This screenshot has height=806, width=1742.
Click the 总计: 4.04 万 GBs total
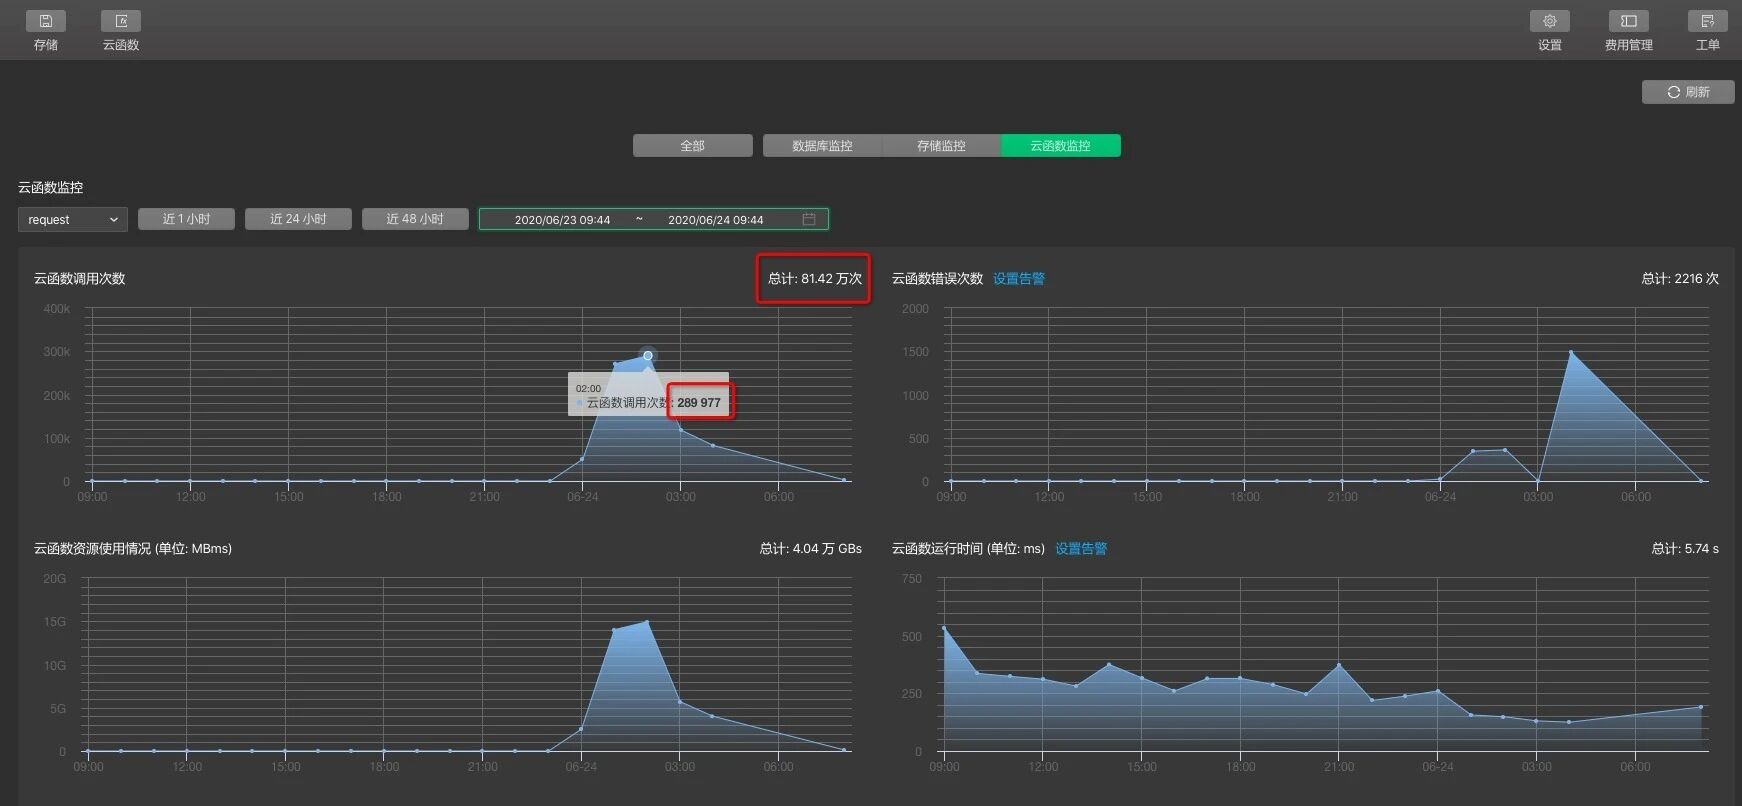coord(810,549)
